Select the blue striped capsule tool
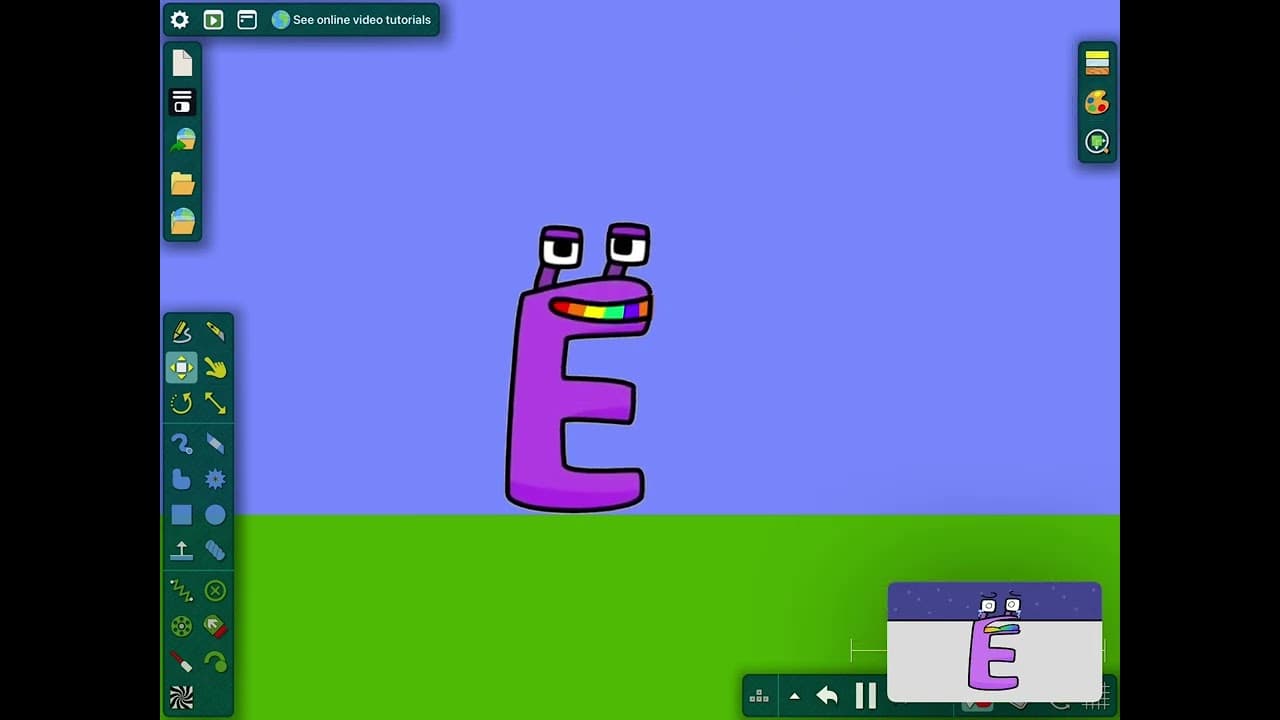Screen dimensions: 1280x720 point(215,550)
